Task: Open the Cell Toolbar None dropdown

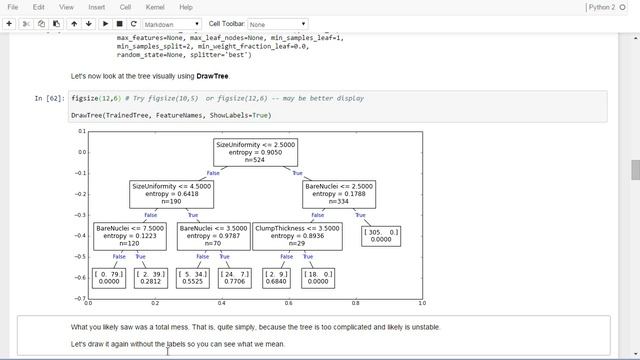Action: click(x=278, y=24)
